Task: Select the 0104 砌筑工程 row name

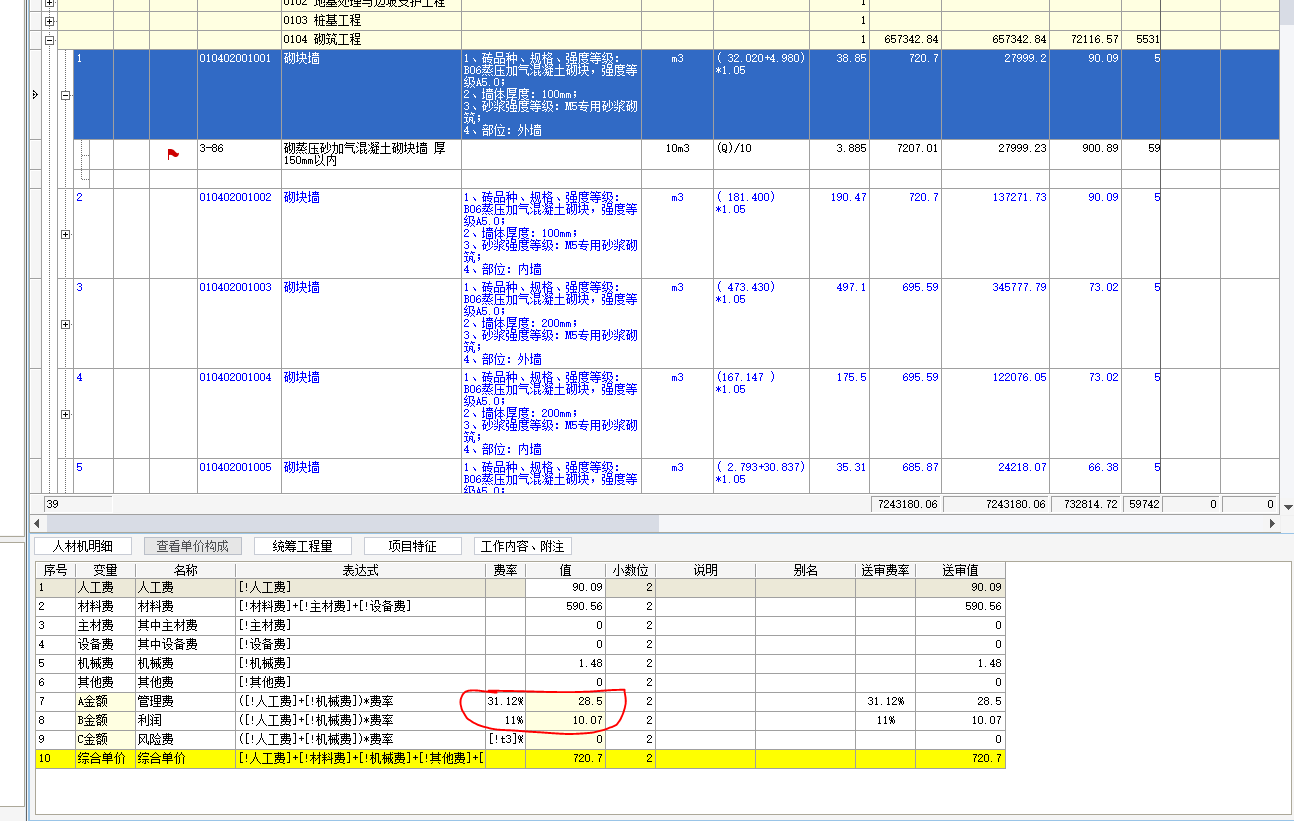Action: 322,40
